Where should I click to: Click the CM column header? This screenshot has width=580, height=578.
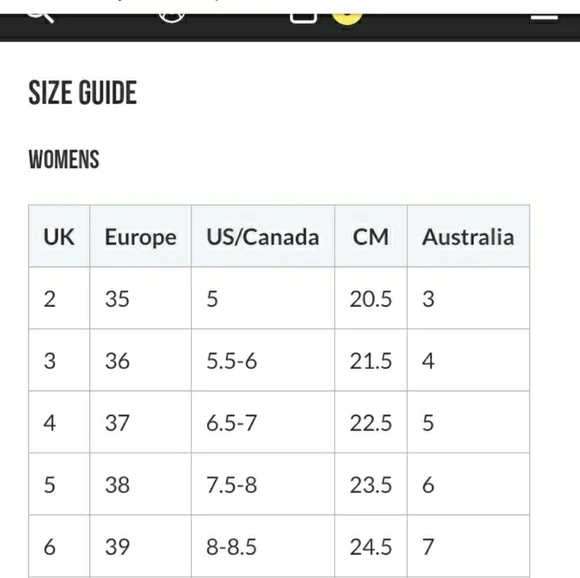tap(371, 236)
